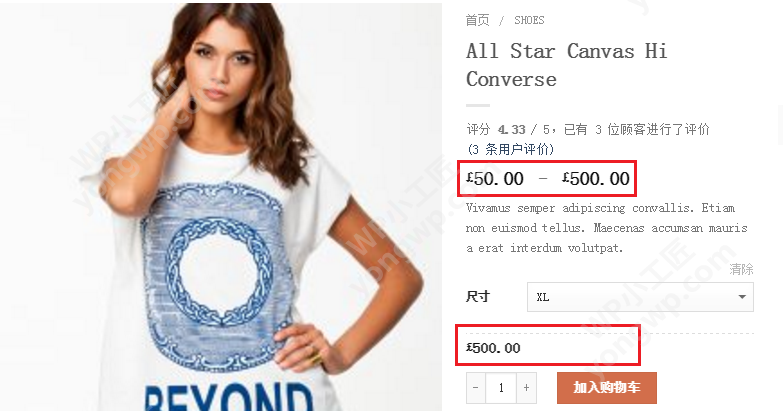The height and width of the screenshot is (411, 783).
Task: Click the blue circle graphic on shirt
Action: pos(218,270)
